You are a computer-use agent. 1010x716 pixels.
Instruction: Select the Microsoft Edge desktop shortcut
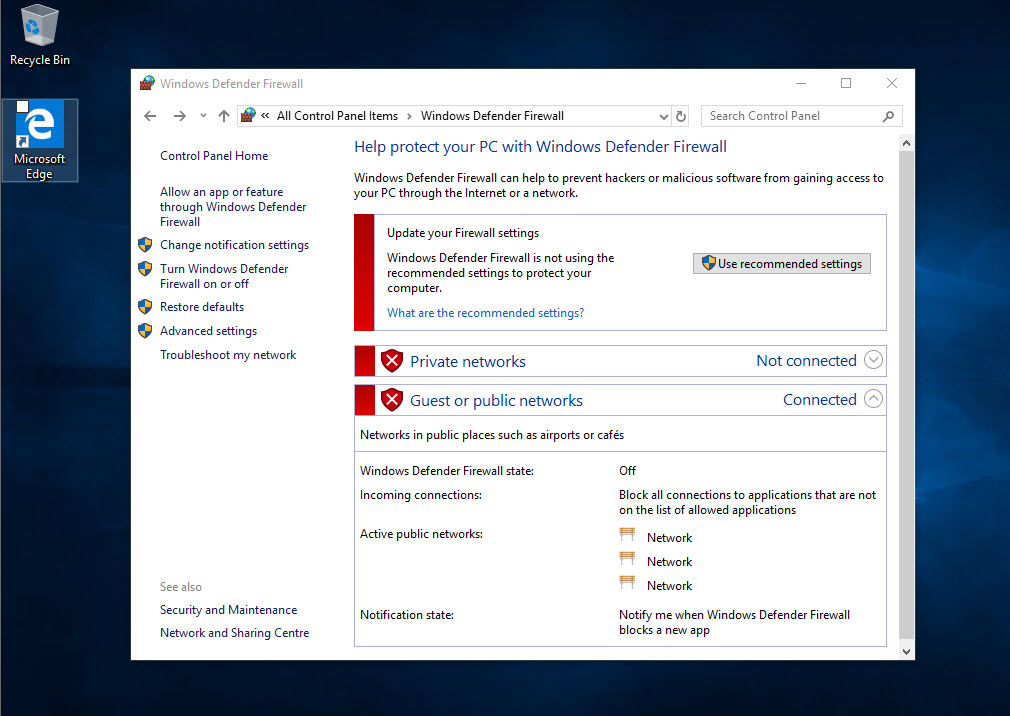[x=40, y=140]
